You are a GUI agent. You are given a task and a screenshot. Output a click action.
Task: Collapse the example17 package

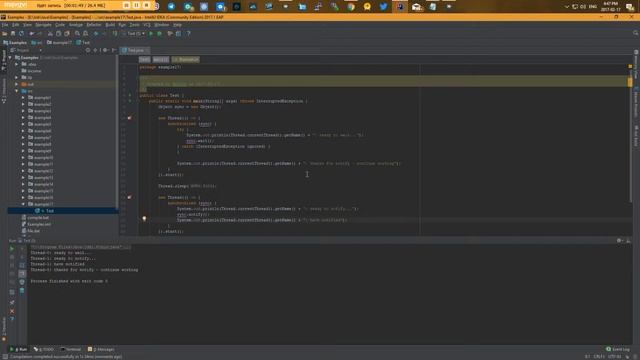coord(23,204)
